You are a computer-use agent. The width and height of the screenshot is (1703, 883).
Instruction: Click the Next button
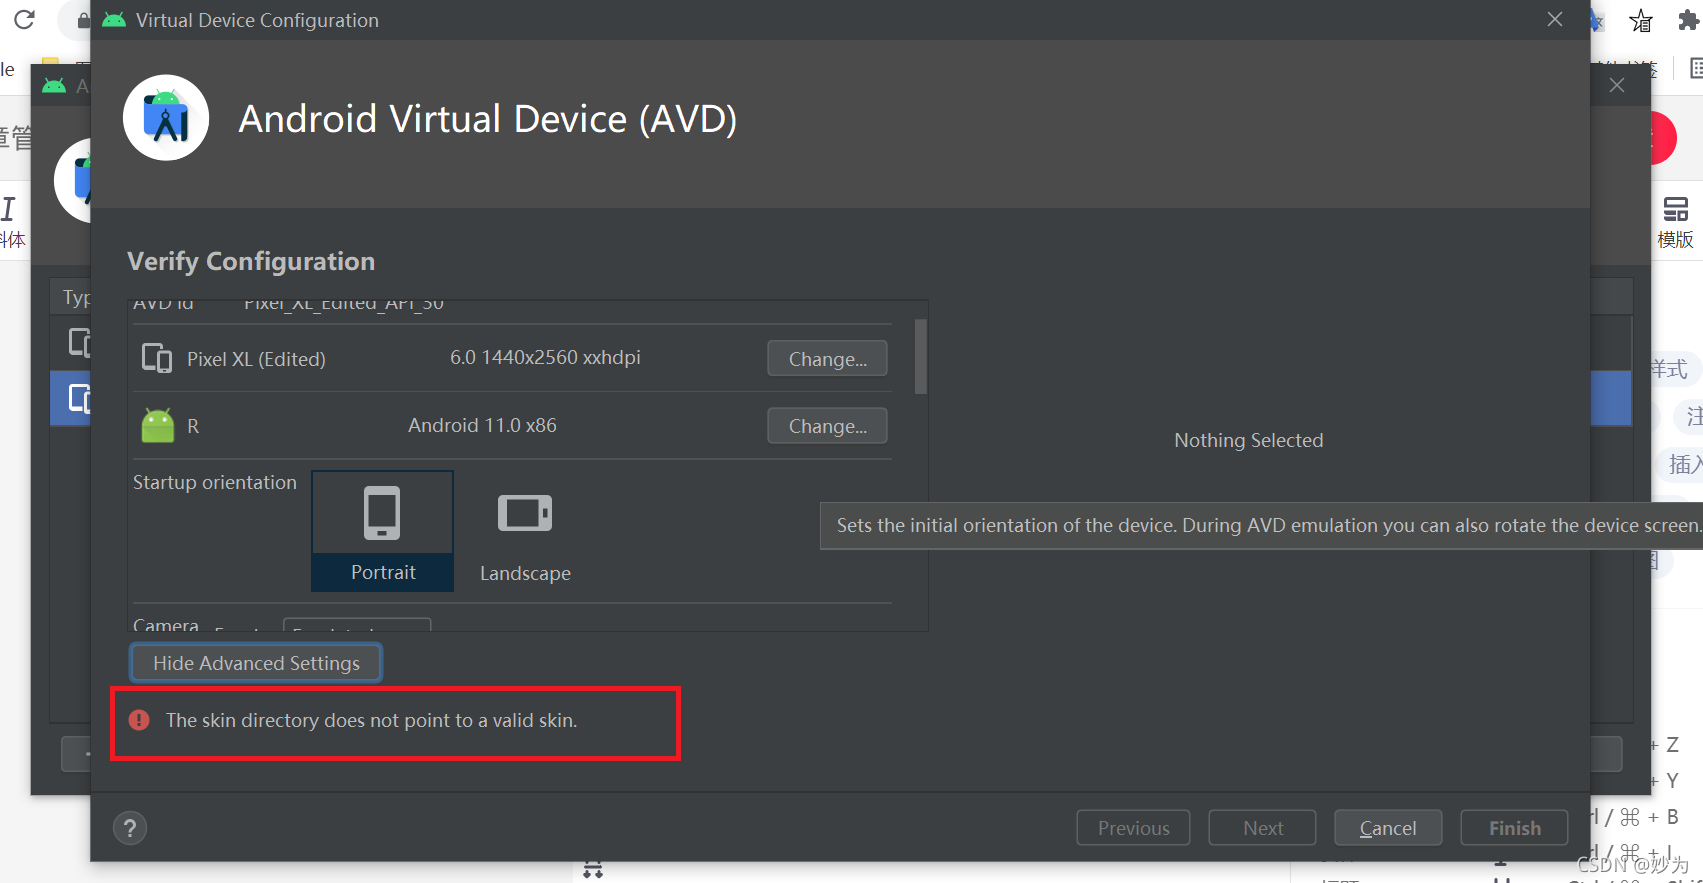point(1262,828)
